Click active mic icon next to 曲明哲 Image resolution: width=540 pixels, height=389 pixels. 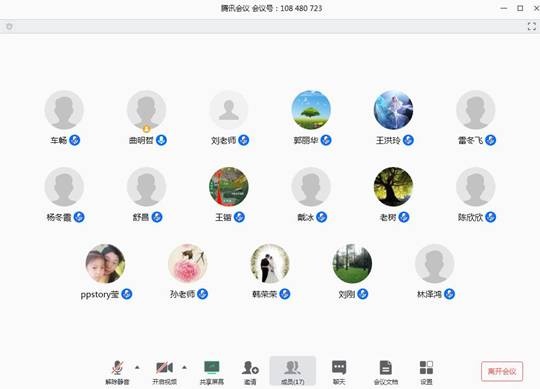click(161, 140)
